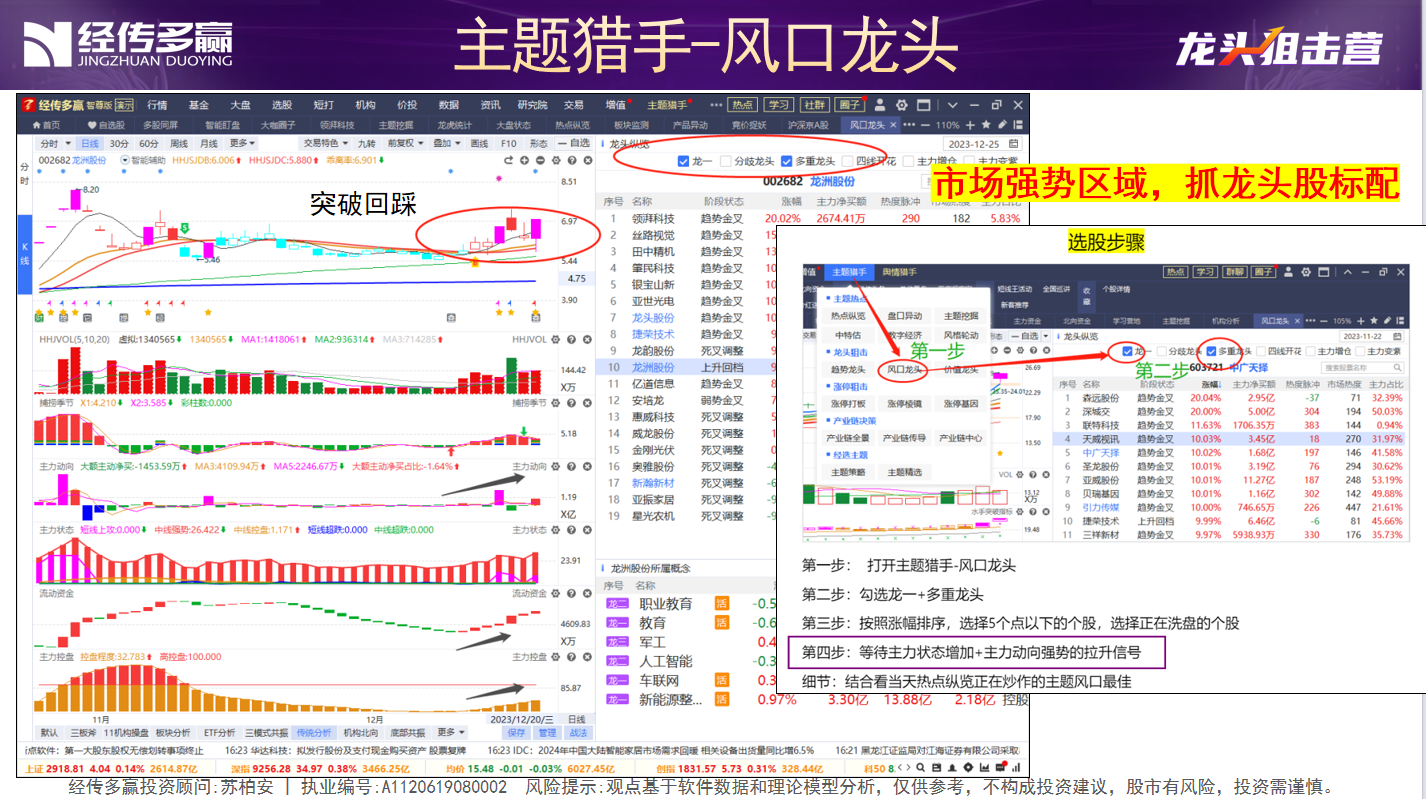This screenshot has width=1426, height=799.
Task: Check 四线开花 checkbox in the inset window
Action: click(1261, 351)
